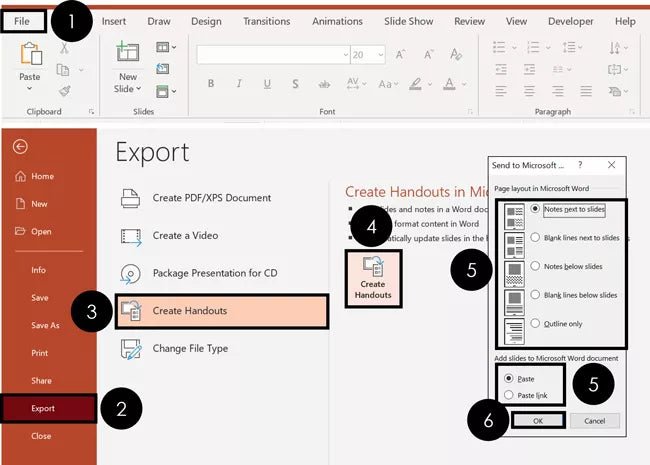Screen dimensions: 650x465
Task: Click Cancel in the Send to Word dialog
Action: [594, 421]
